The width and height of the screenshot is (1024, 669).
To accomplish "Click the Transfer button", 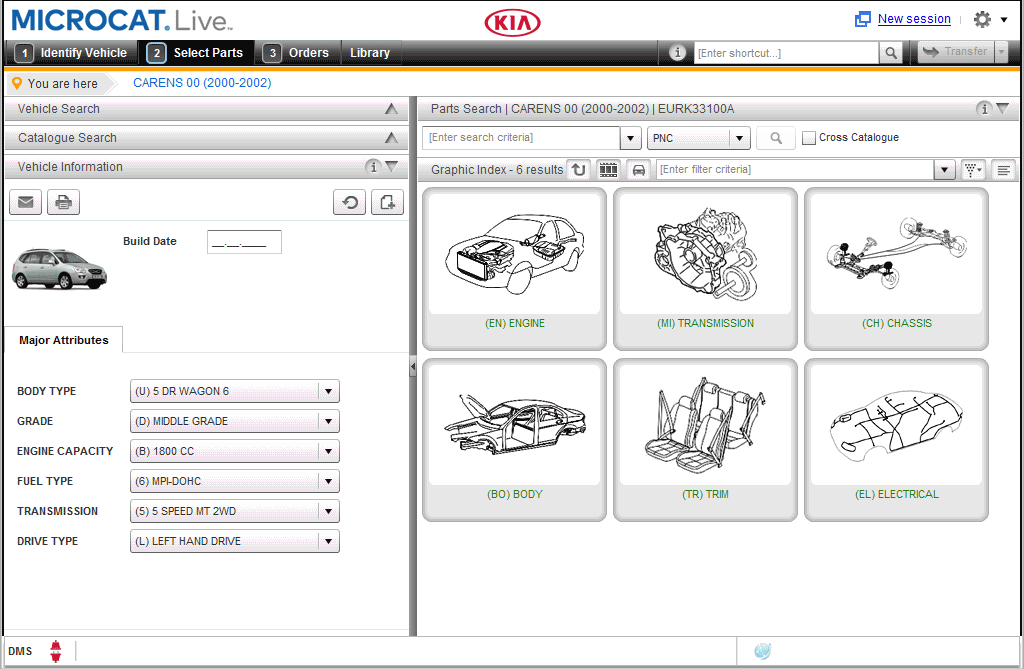I will (955, 52).
